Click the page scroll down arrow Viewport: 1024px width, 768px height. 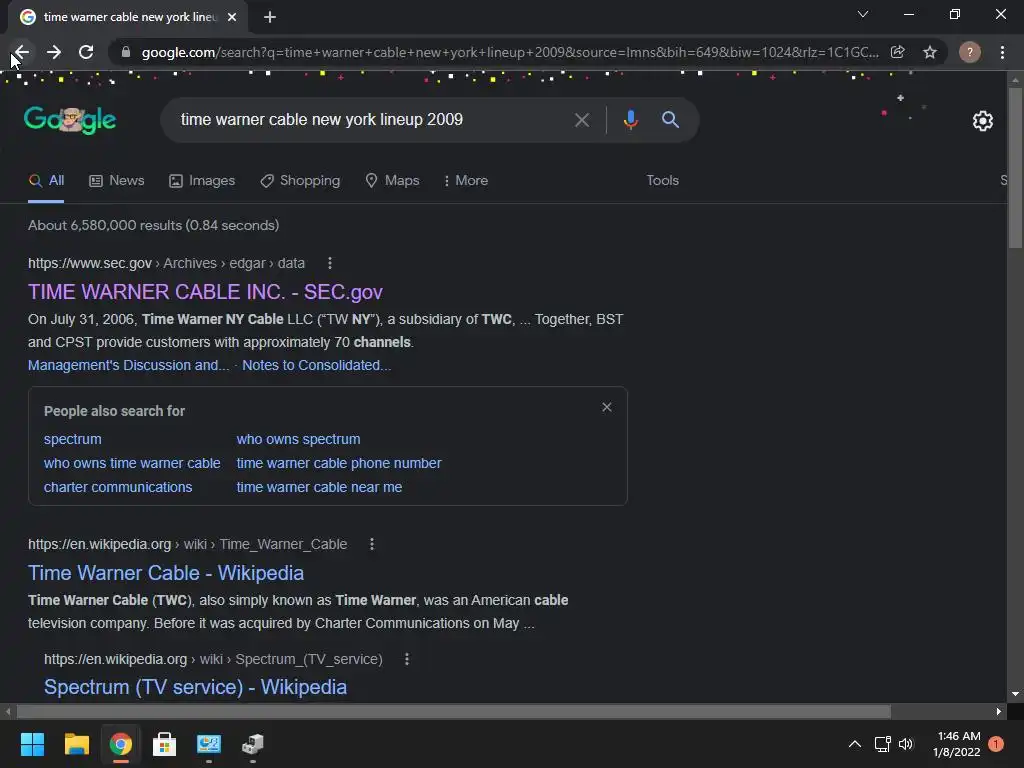click(x=1015, y=694)
